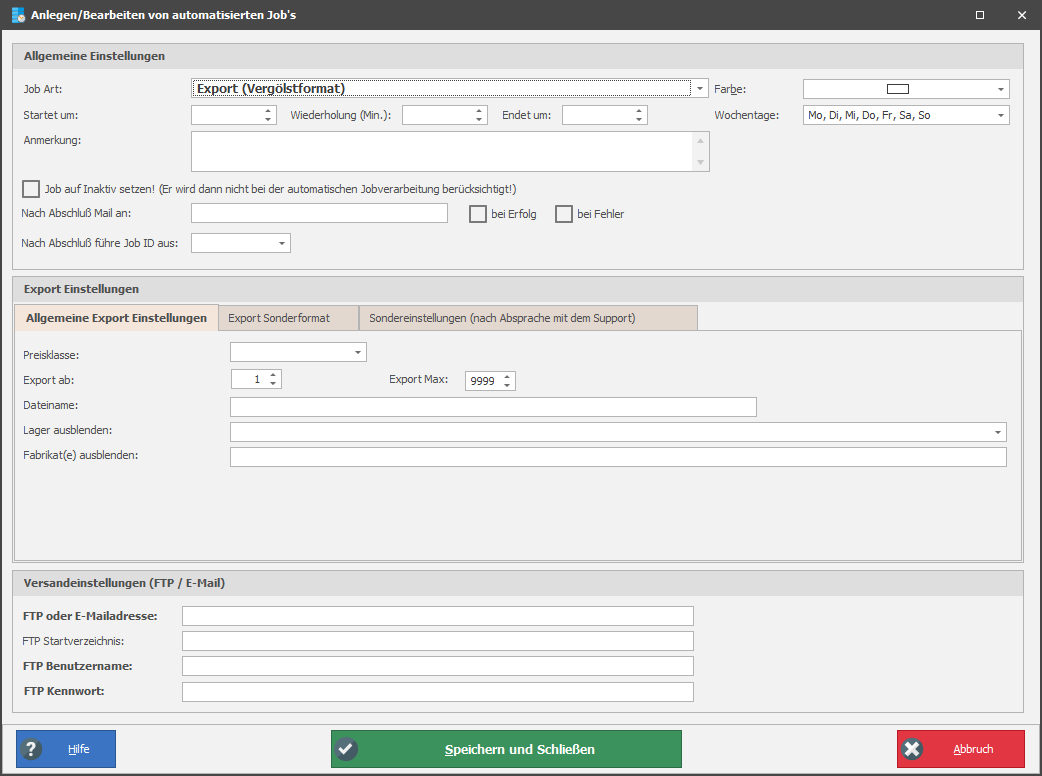
Task: Click the Hilfe button
Action: (66, 749)
